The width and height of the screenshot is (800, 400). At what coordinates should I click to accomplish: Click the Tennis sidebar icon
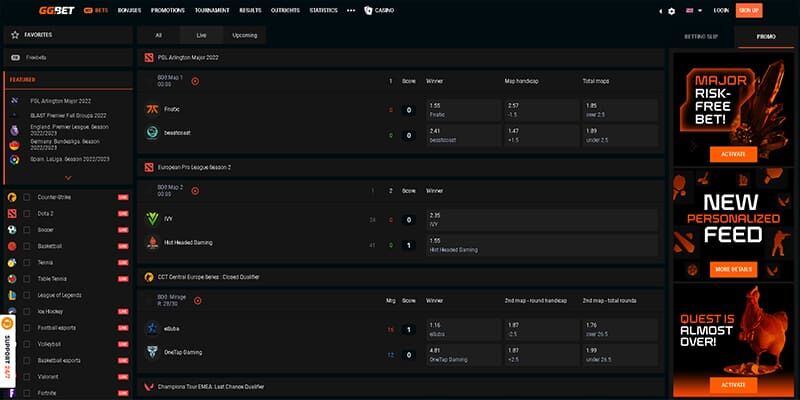point(12,263)
